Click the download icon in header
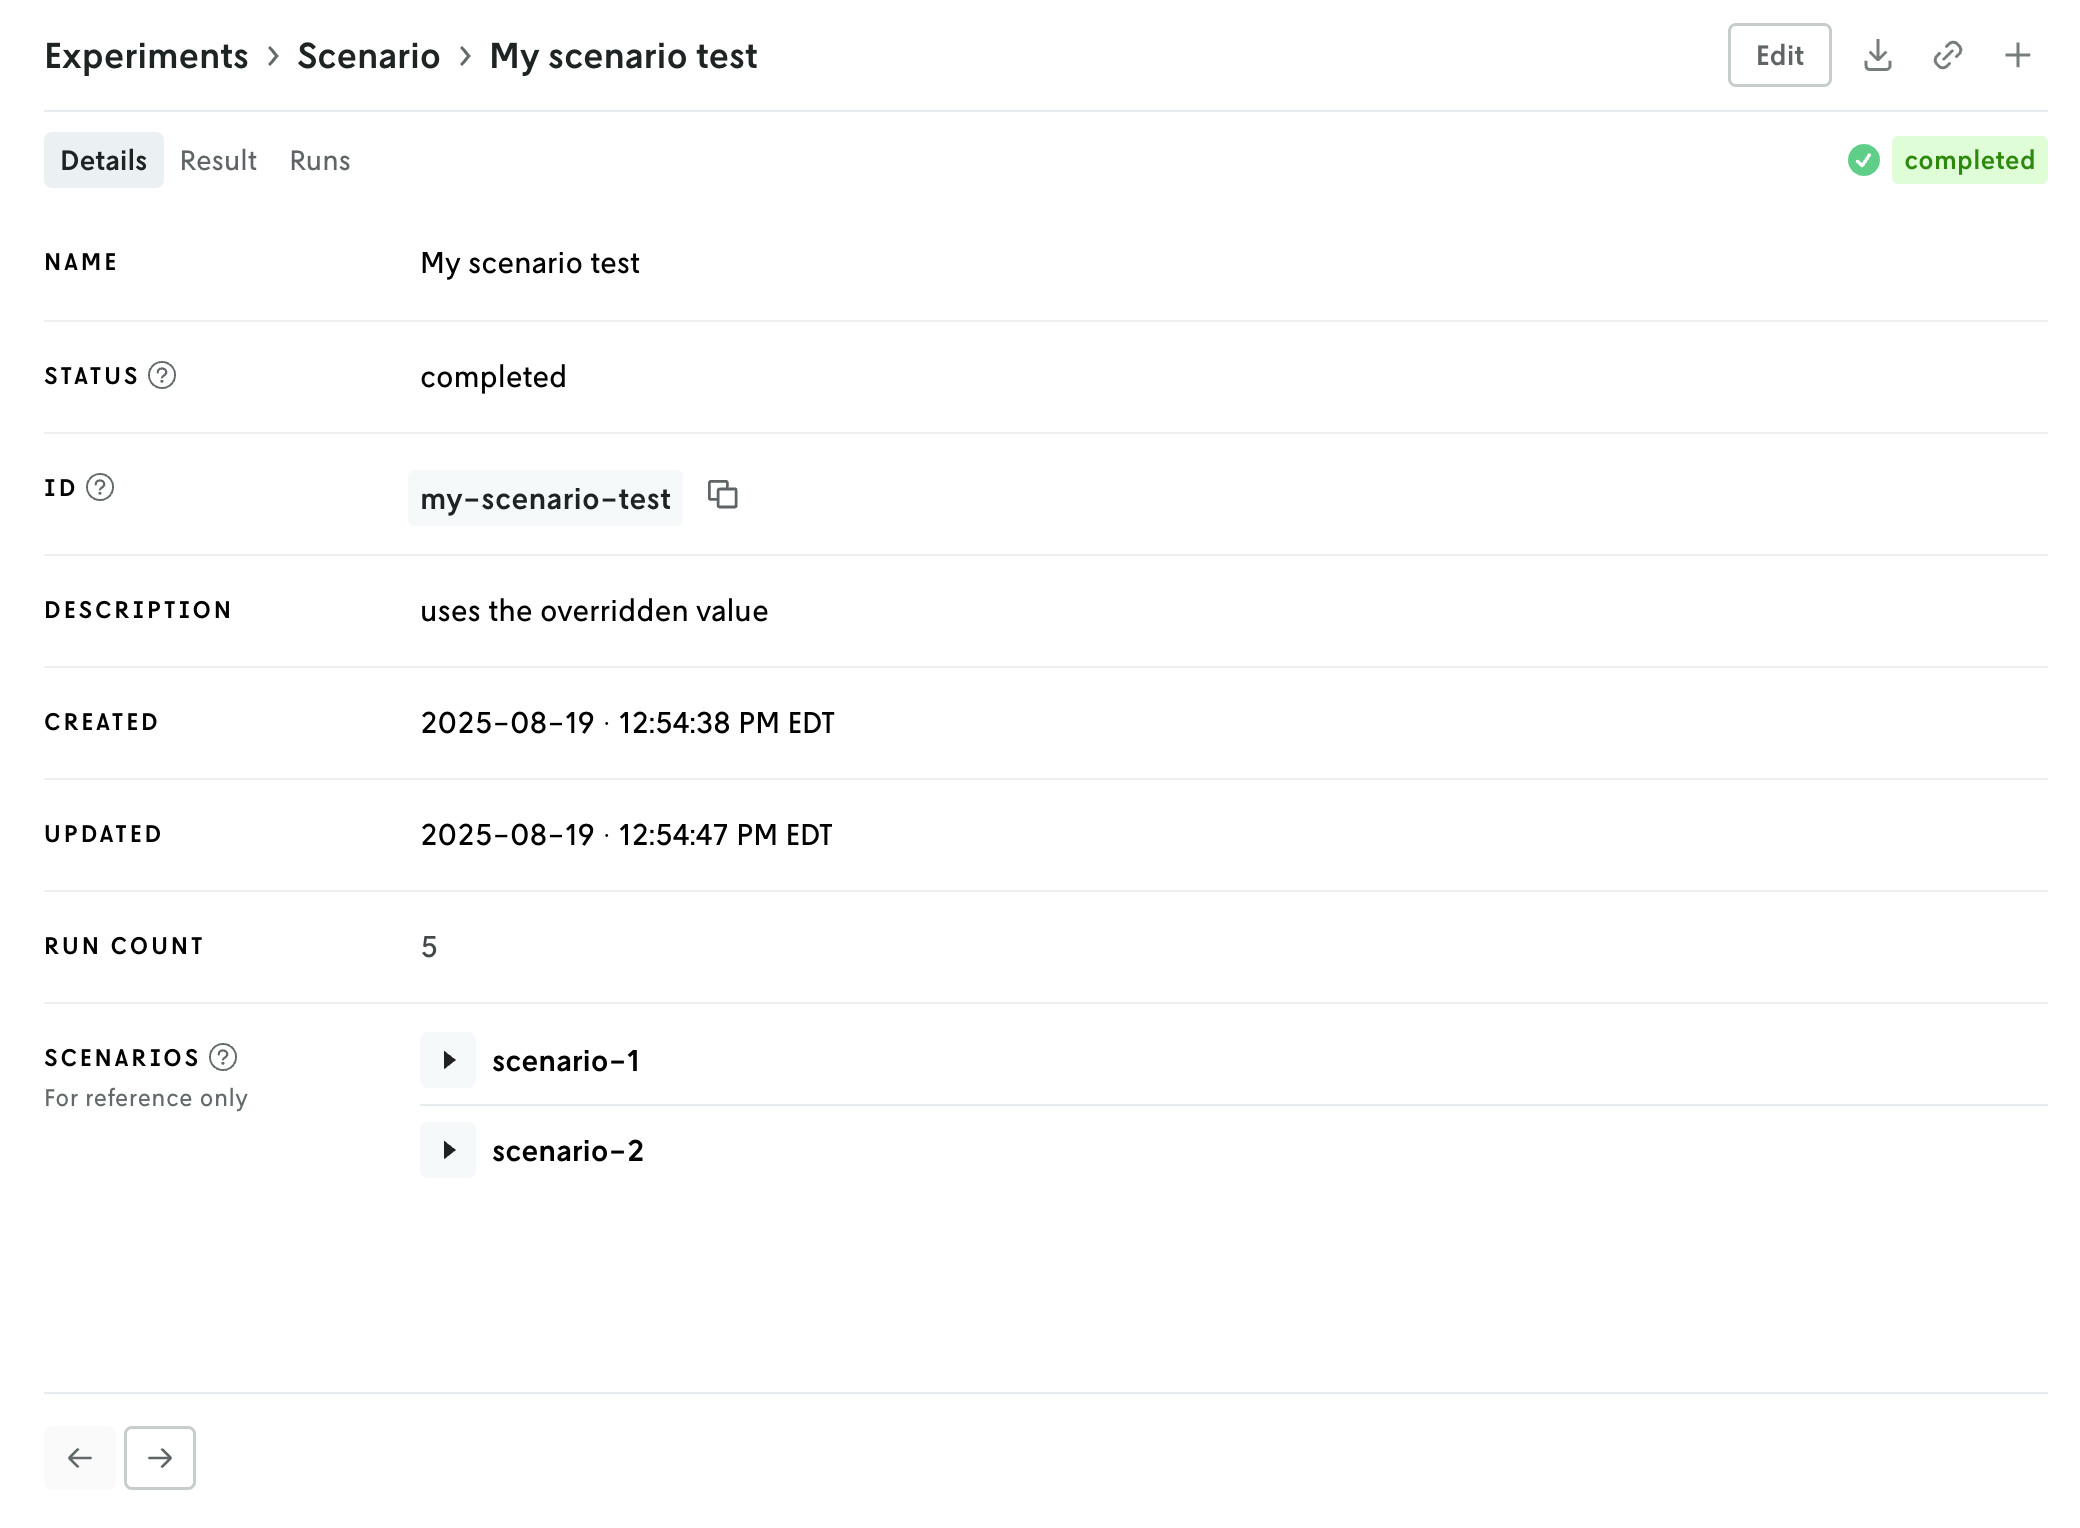Image resolution: width=2080 pixels, height=1528 pixels. click(1877, 56)
